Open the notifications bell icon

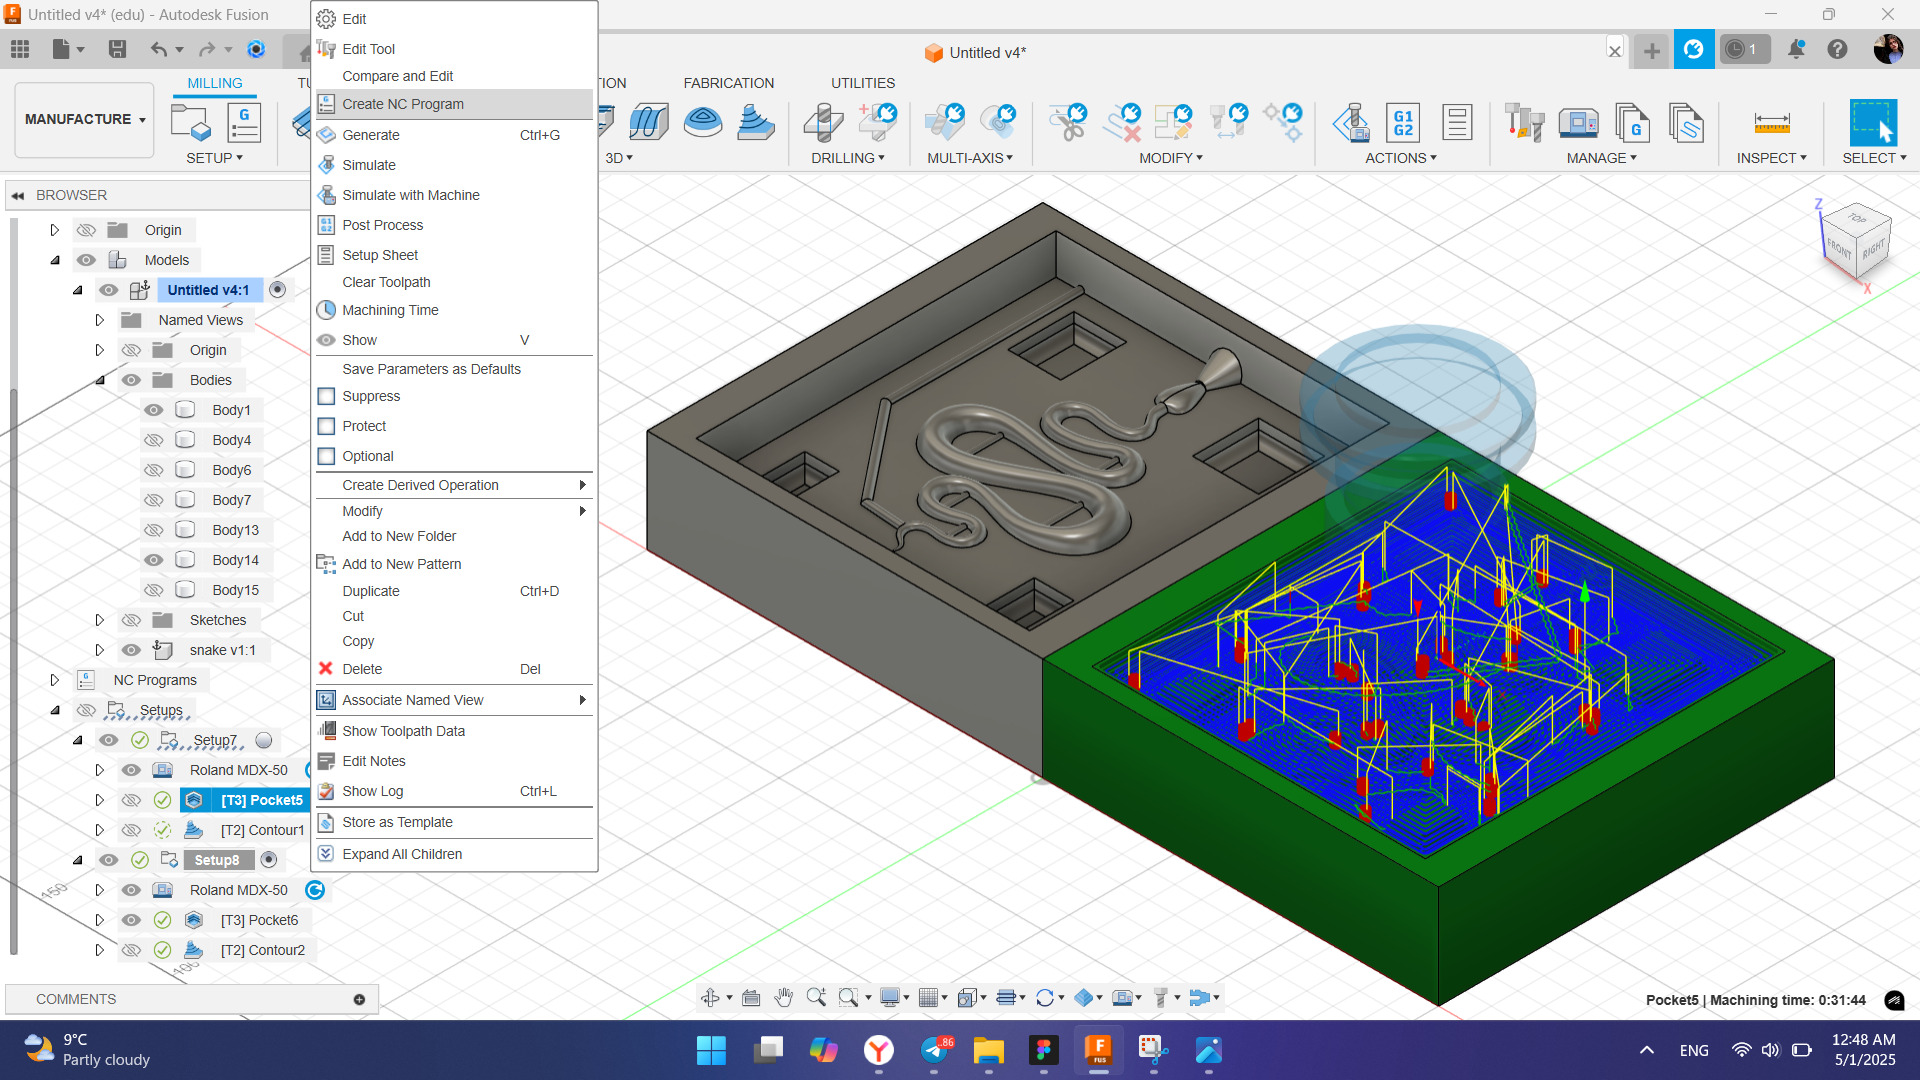pos(1796,49)
